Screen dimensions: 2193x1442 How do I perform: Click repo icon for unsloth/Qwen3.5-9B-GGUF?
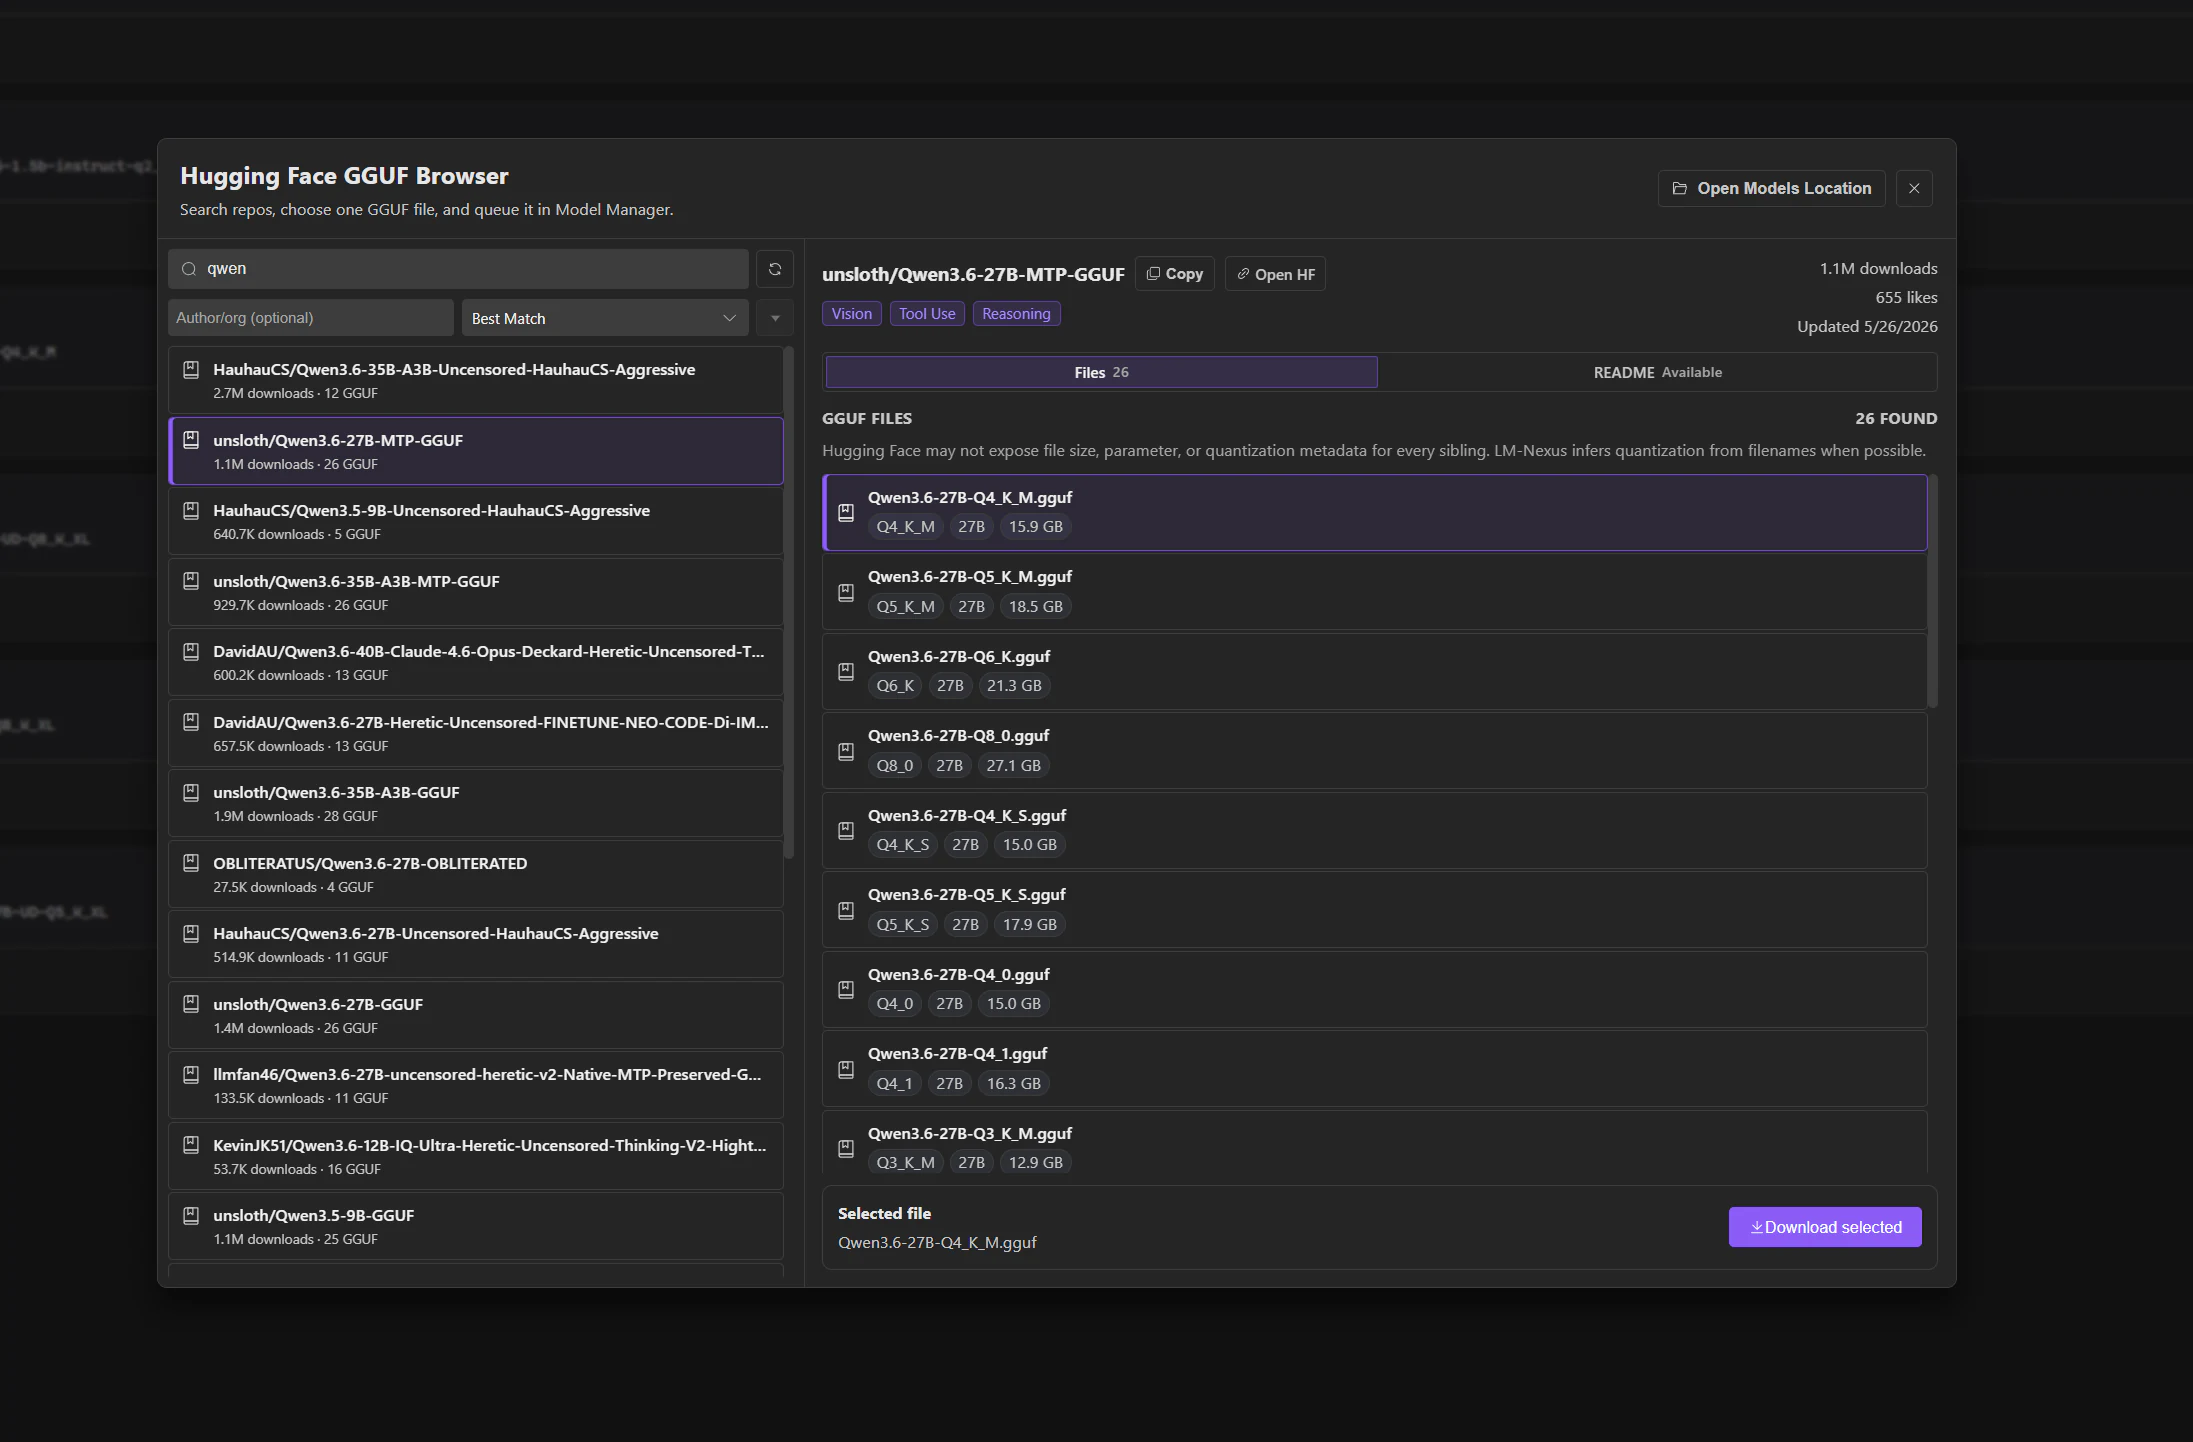191,1216
